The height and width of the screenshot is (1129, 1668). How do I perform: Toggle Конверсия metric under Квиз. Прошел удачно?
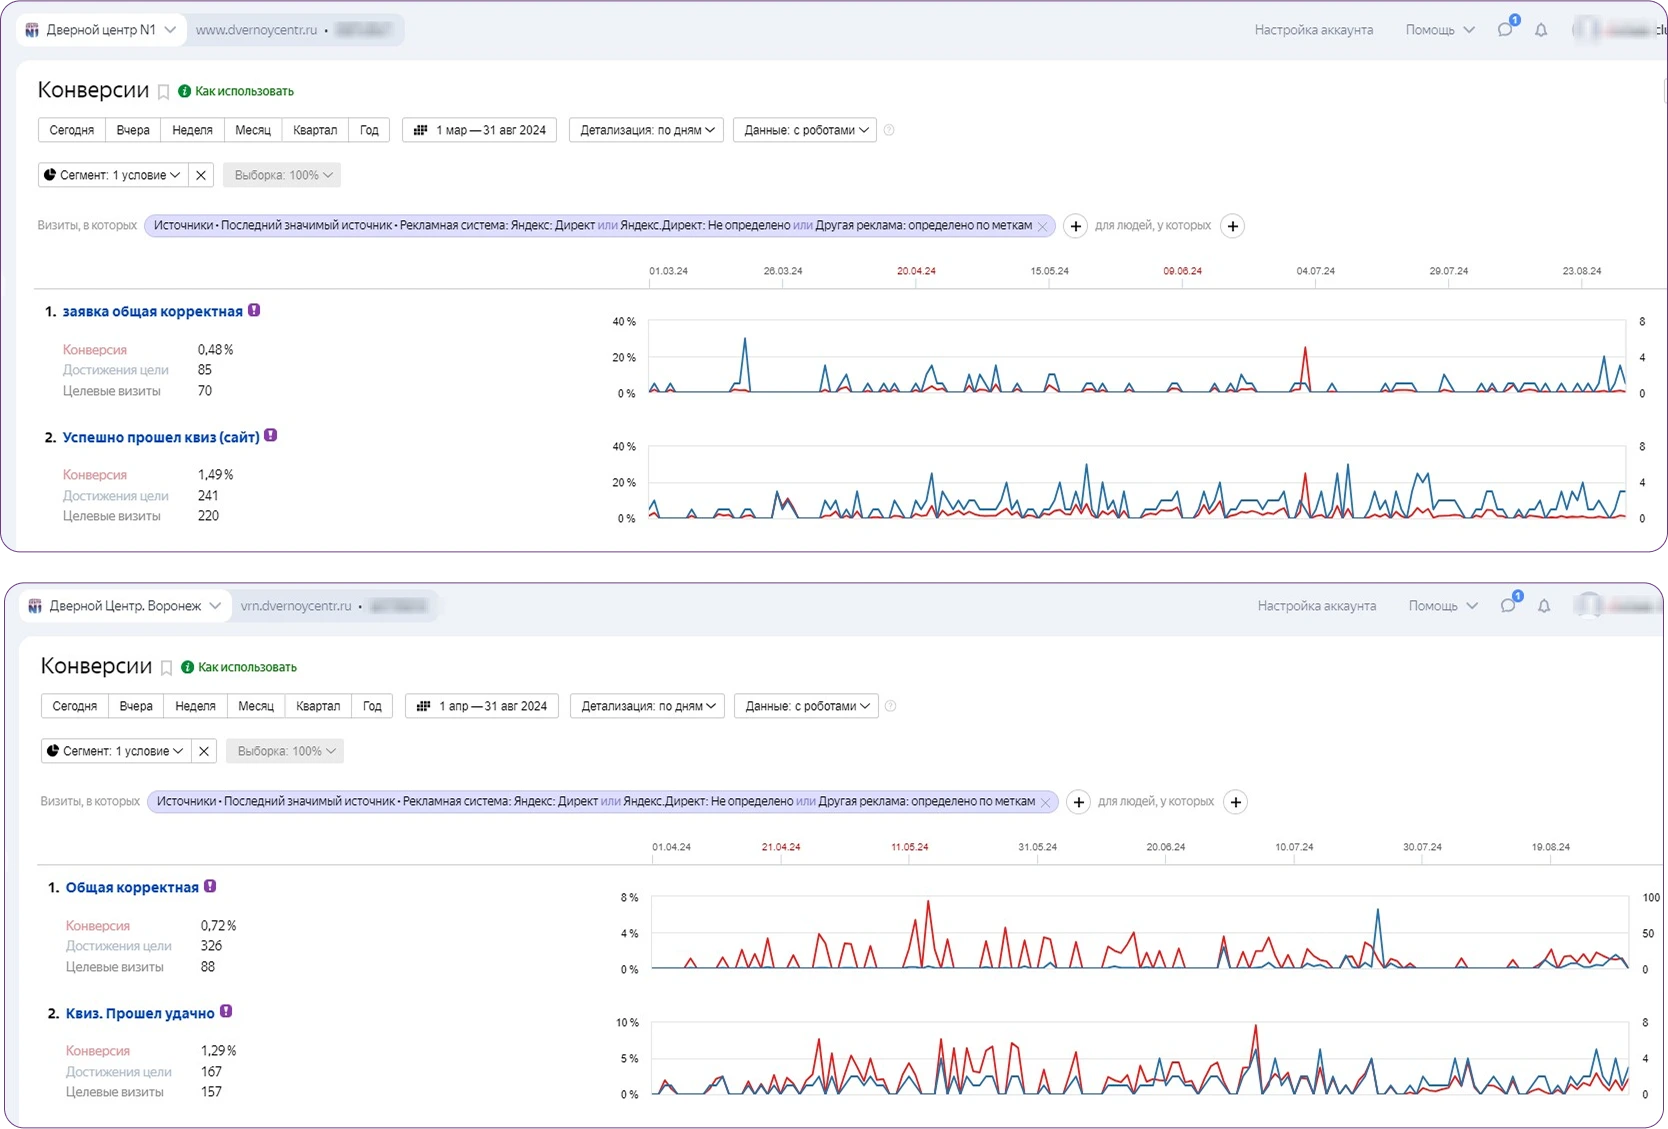click(98, 1051)
